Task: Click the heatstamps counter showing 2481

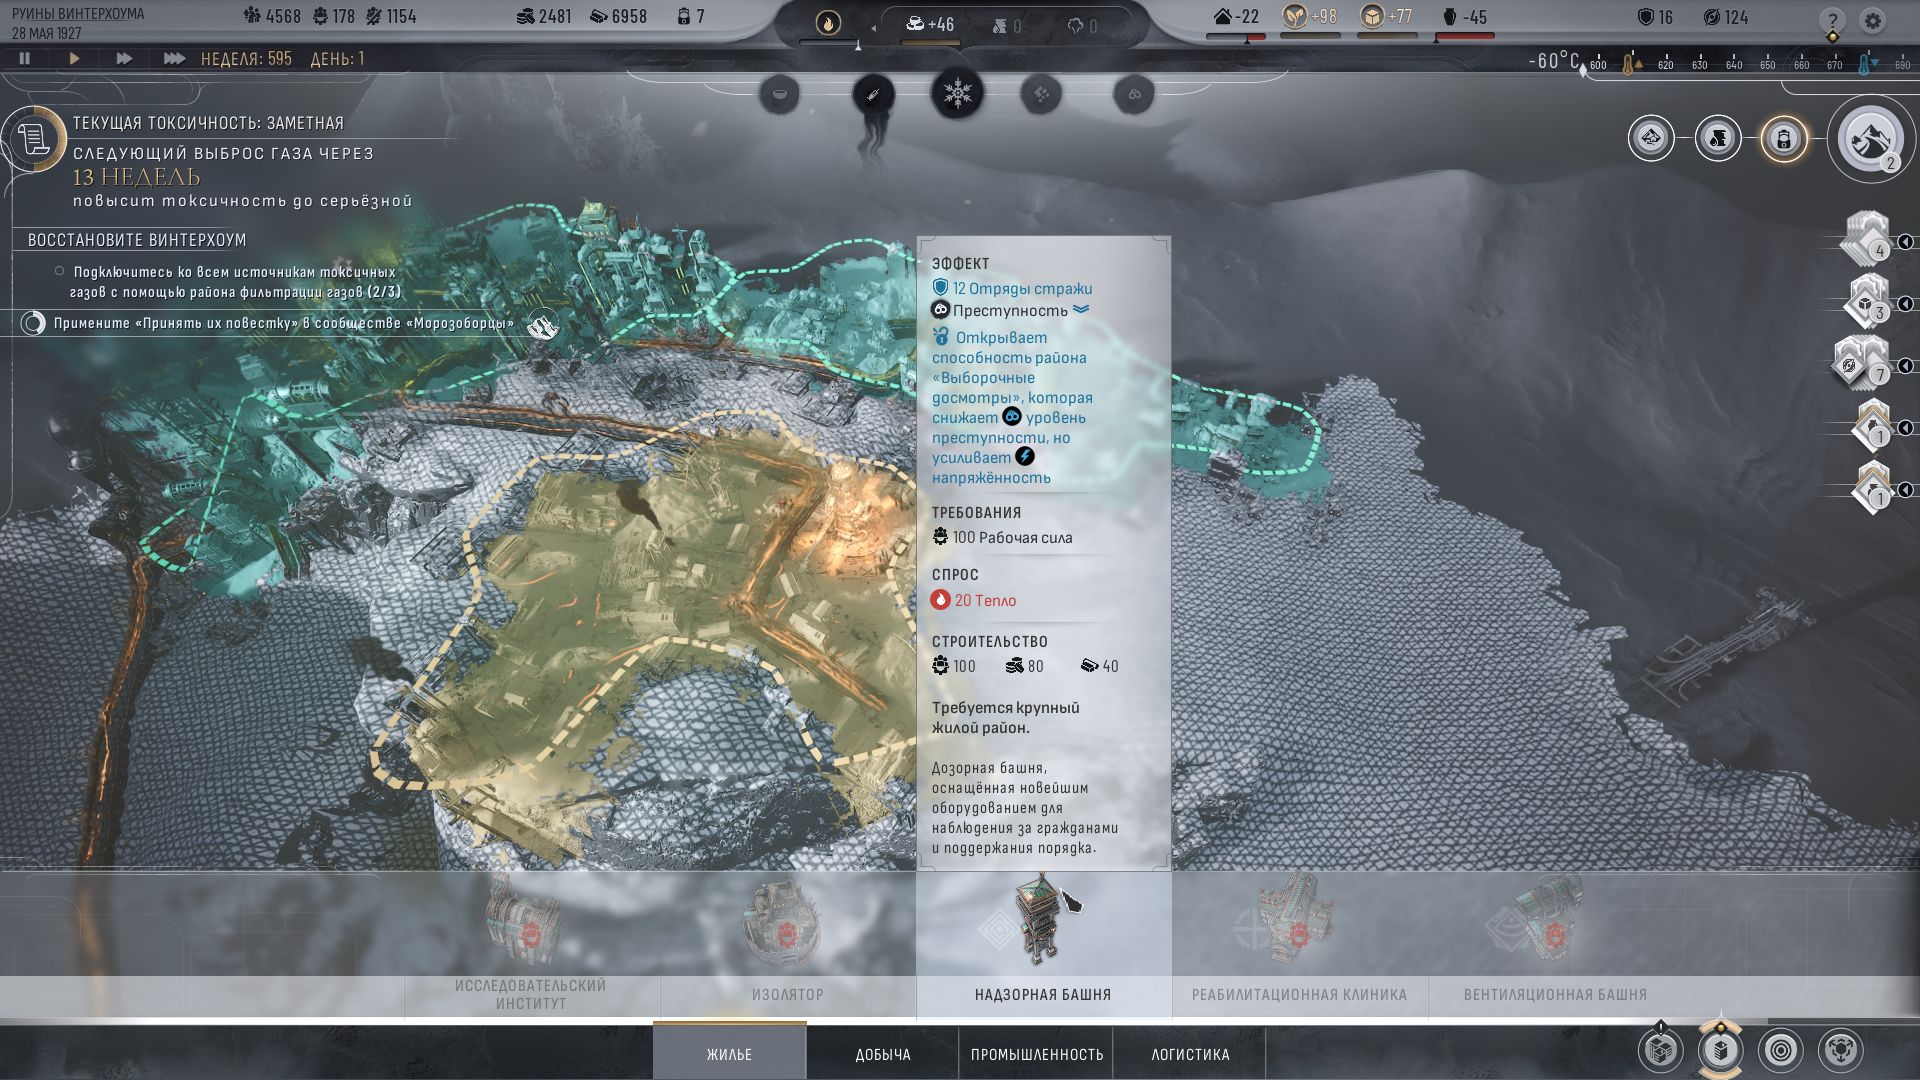Action: click(x=544, y=17)
